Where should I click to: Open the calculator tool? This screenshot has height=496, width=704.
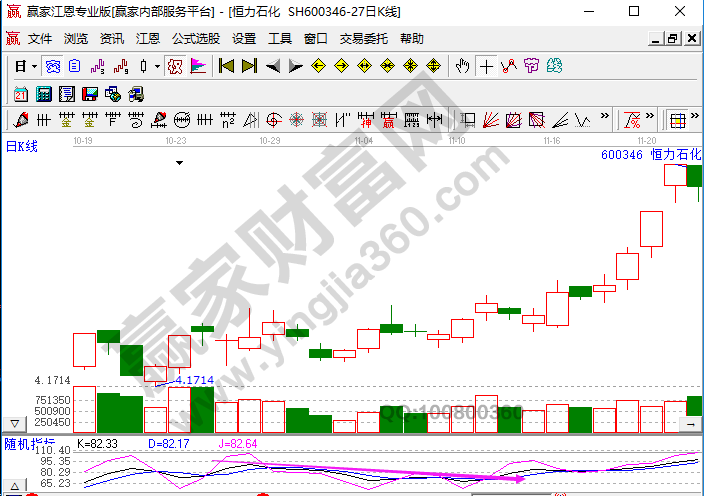click(43, 94)
